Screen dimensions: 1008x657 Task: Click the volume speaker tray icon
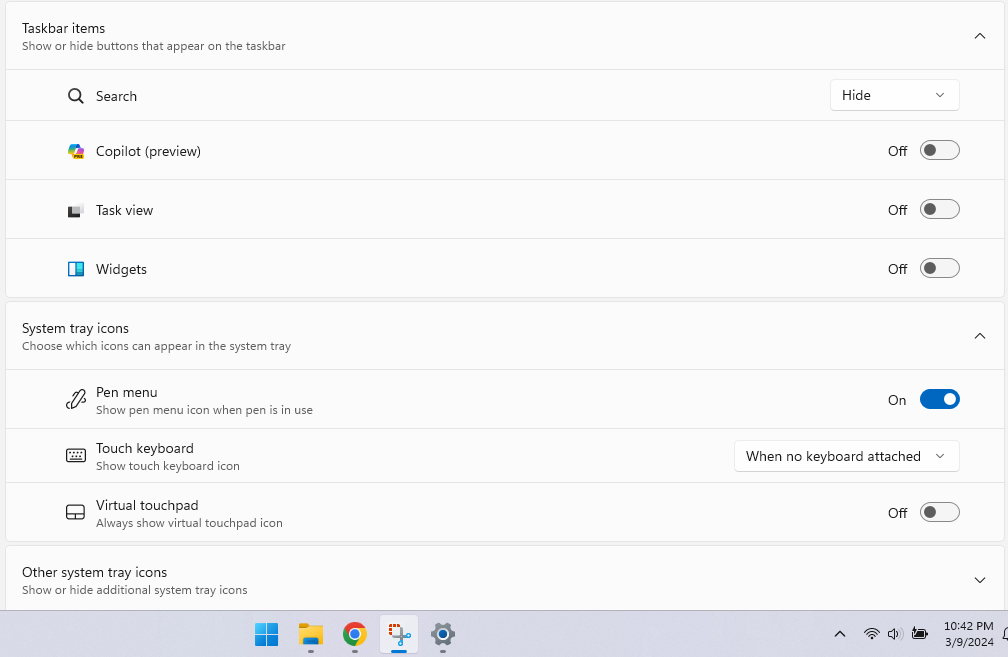pos(895,634)
